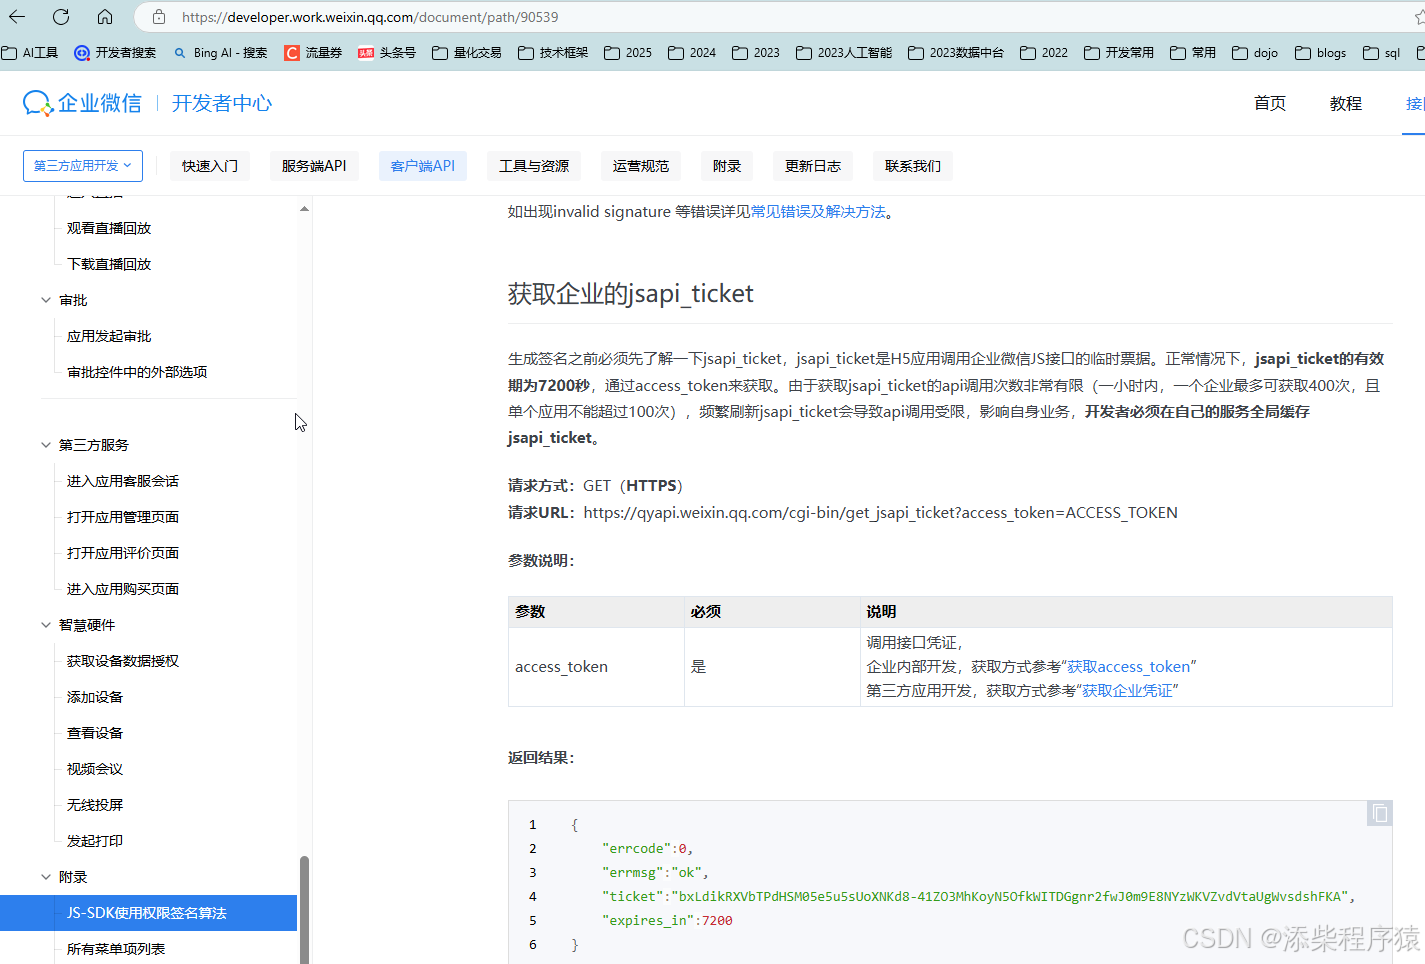Open 打开应用评价页面 in sidebar
Image resolution: width=1425 pixels, height=964 pixels.
click(123, 553)
